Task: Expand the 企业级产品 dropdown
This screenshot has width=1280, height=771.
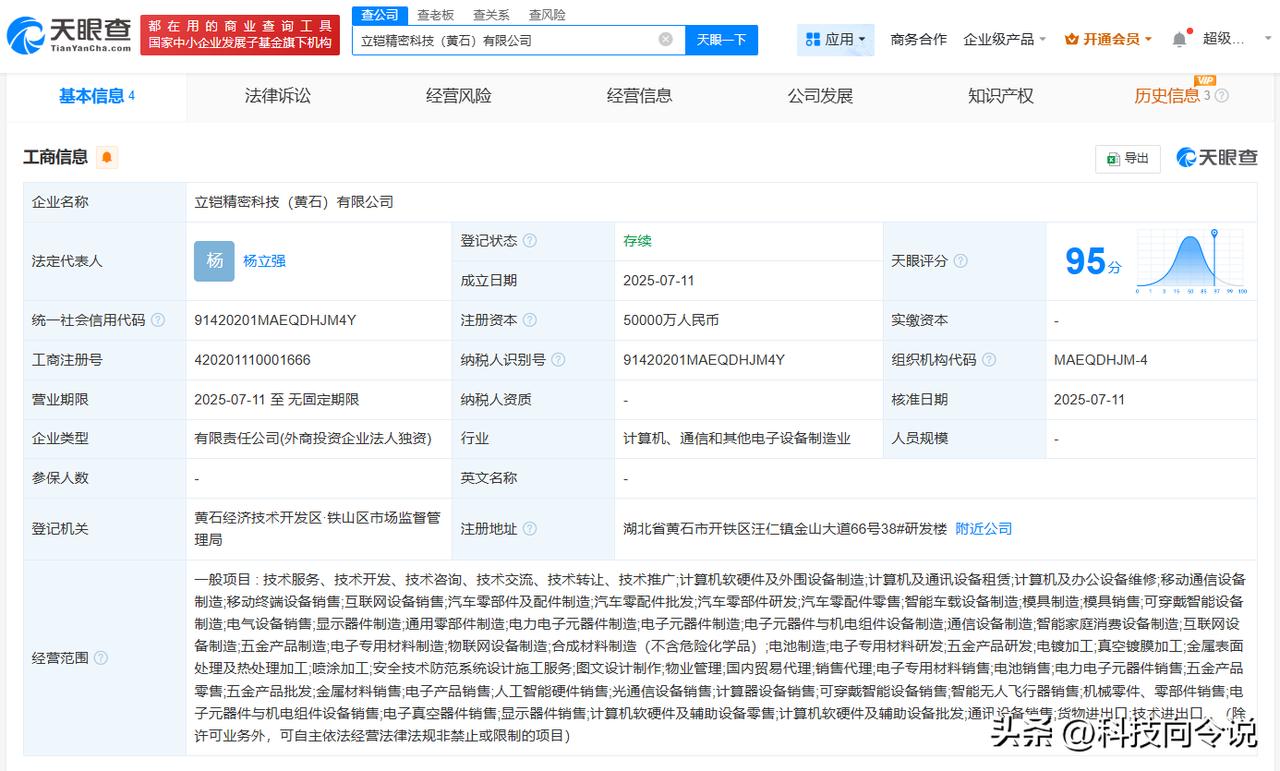Action: pos(1004,39)
